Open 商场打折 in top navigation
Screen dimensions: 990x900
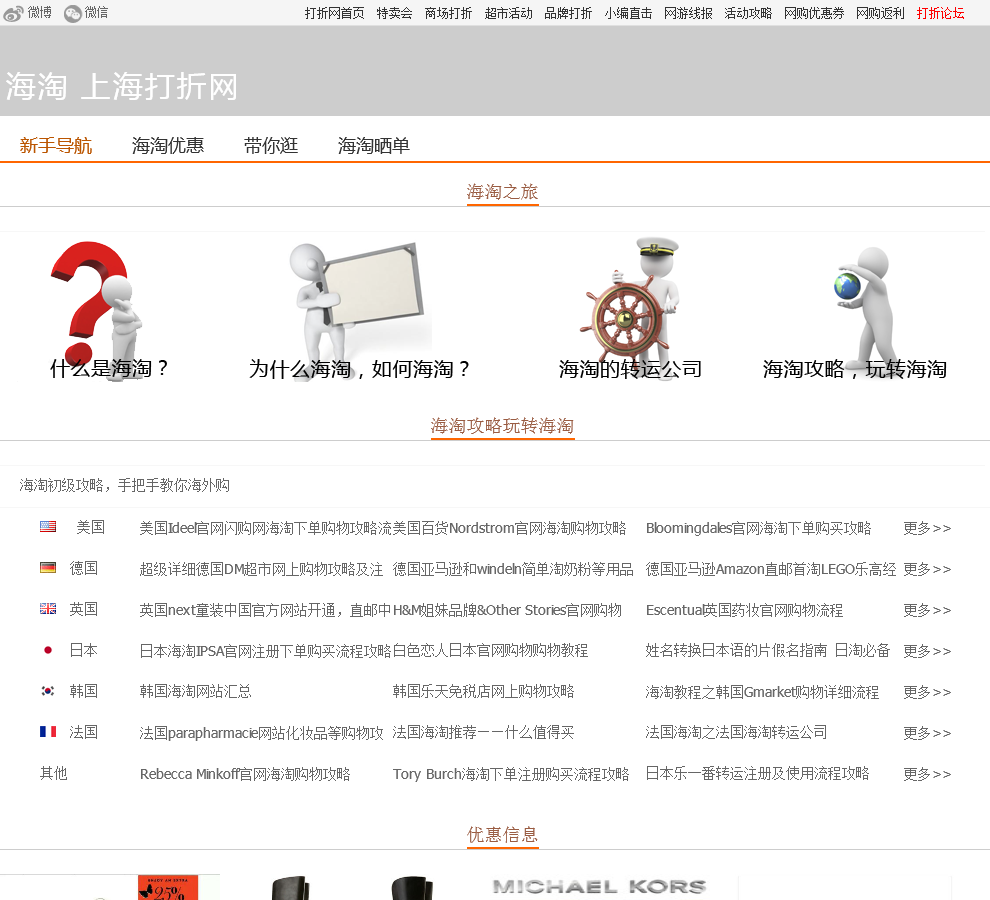tap(448, 13)
